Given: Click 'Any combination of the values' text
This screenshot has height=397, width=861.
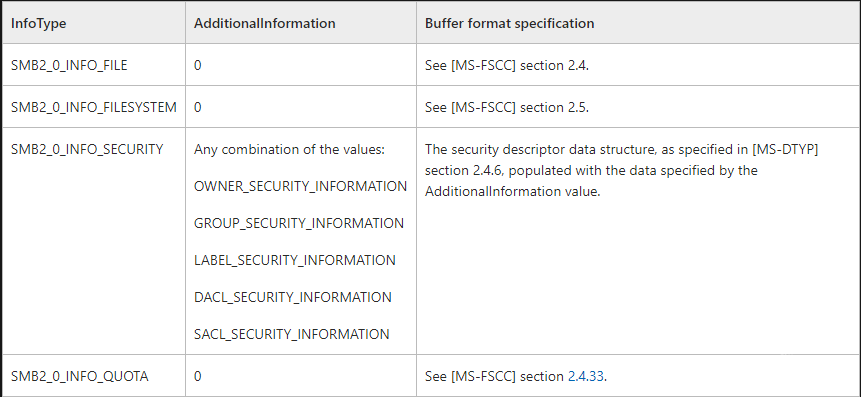Looking at the screenshot, I should [289, 149].
